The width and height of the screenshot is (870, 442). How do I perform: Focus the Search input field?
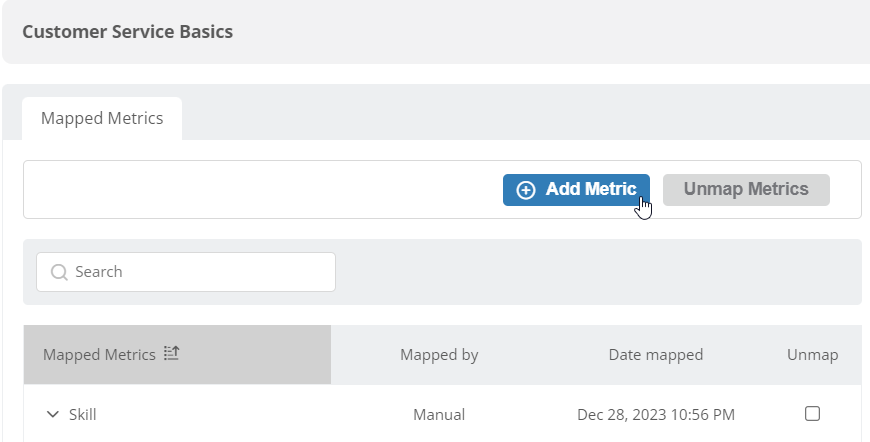click(186, 272)
